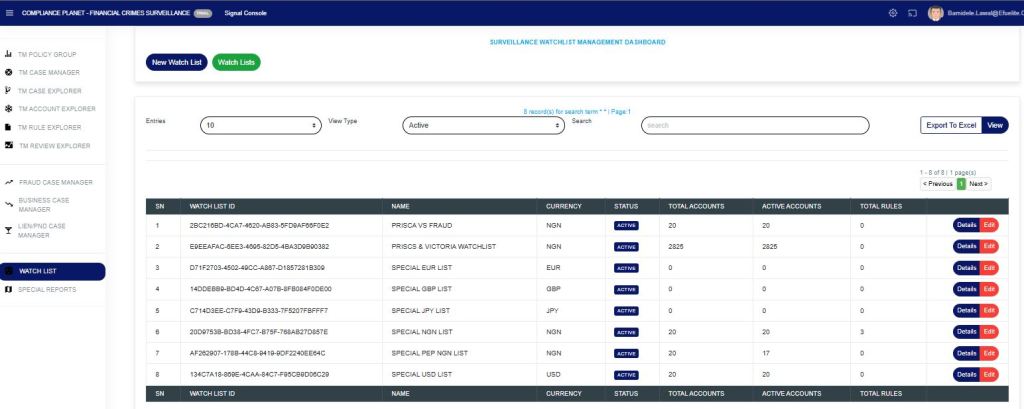The width and height of the screenshot is (1024, 409).
Task: Open the user profile avatar
Action: coord(935,13)
